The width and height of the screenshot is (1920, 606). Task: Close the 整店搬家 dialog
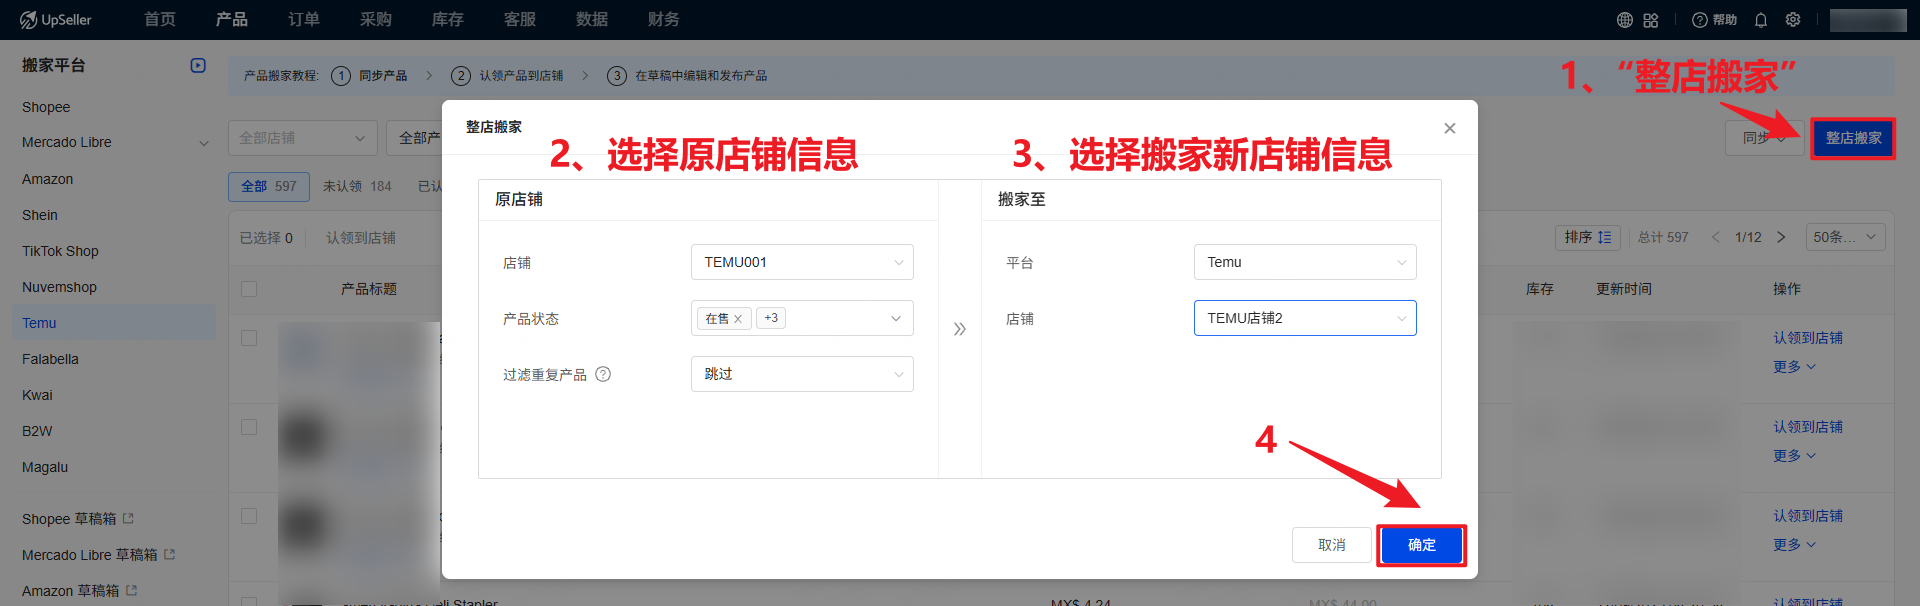(1450, 128)
